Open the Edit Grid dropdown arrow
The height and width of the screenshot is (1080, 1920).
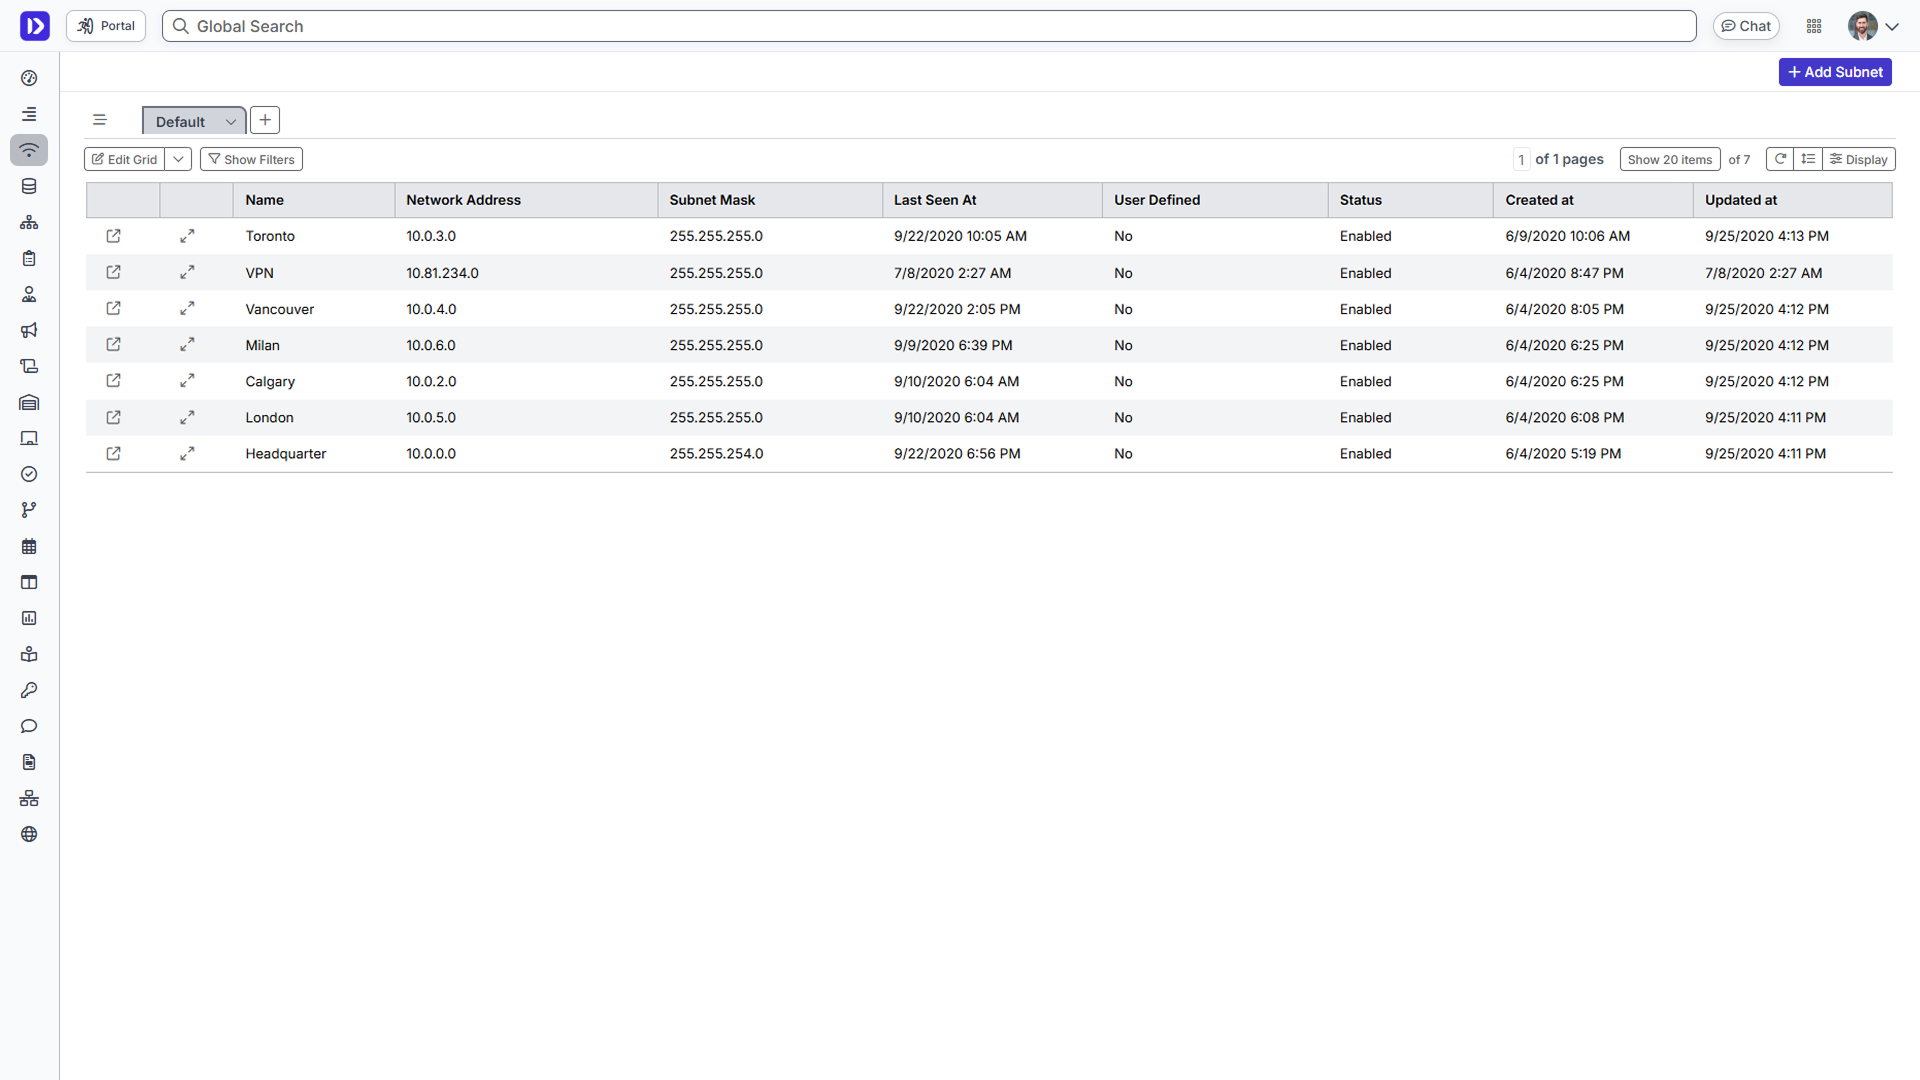click(x=178, y=159)
